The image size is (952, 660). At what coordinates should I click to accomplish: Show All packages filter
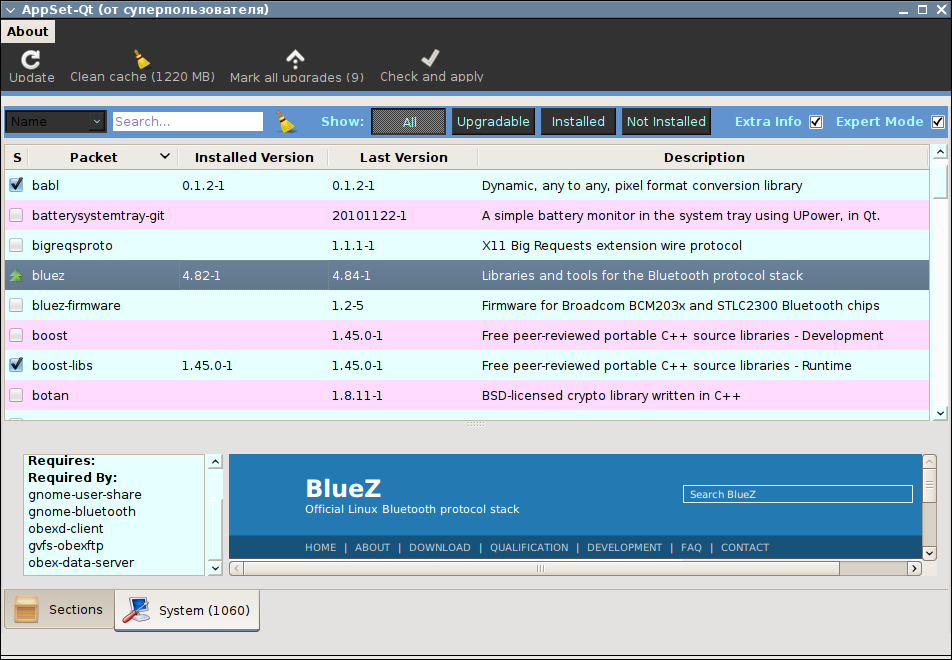click(409, 121)
